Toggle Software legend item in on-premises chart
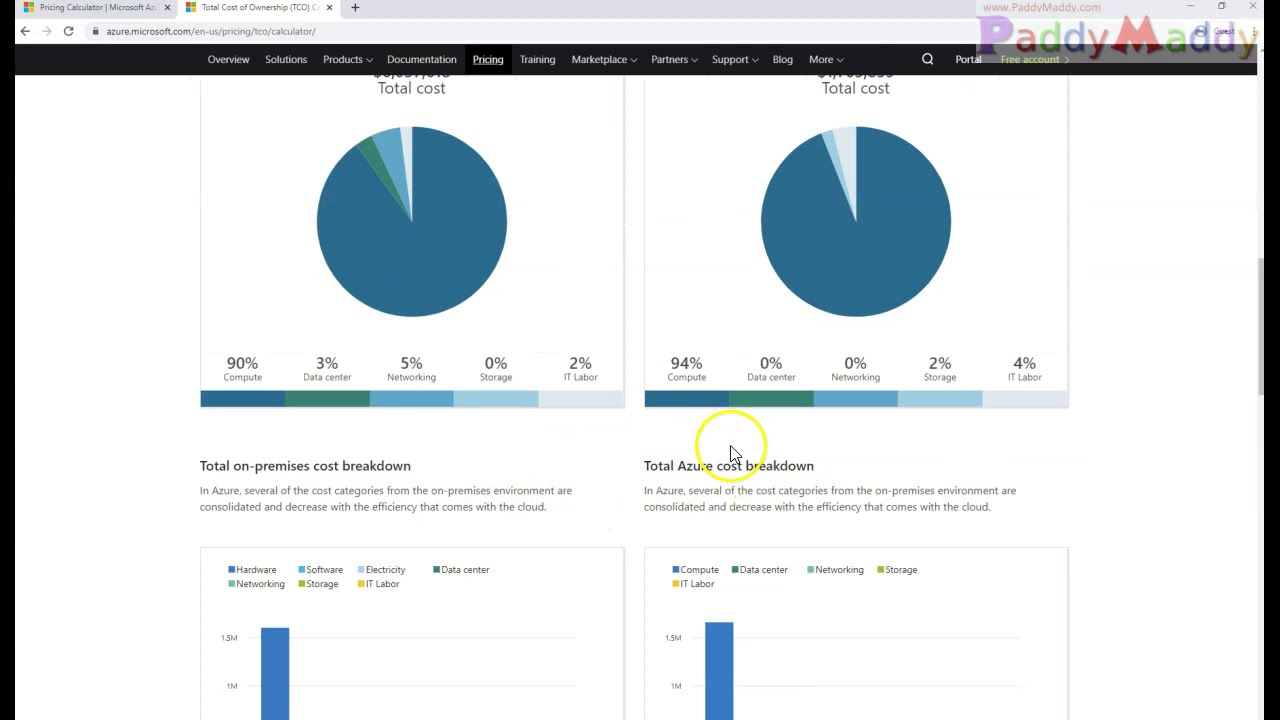Image resolution: width=1280 pixels, height=720 pixels. point(320,570)
